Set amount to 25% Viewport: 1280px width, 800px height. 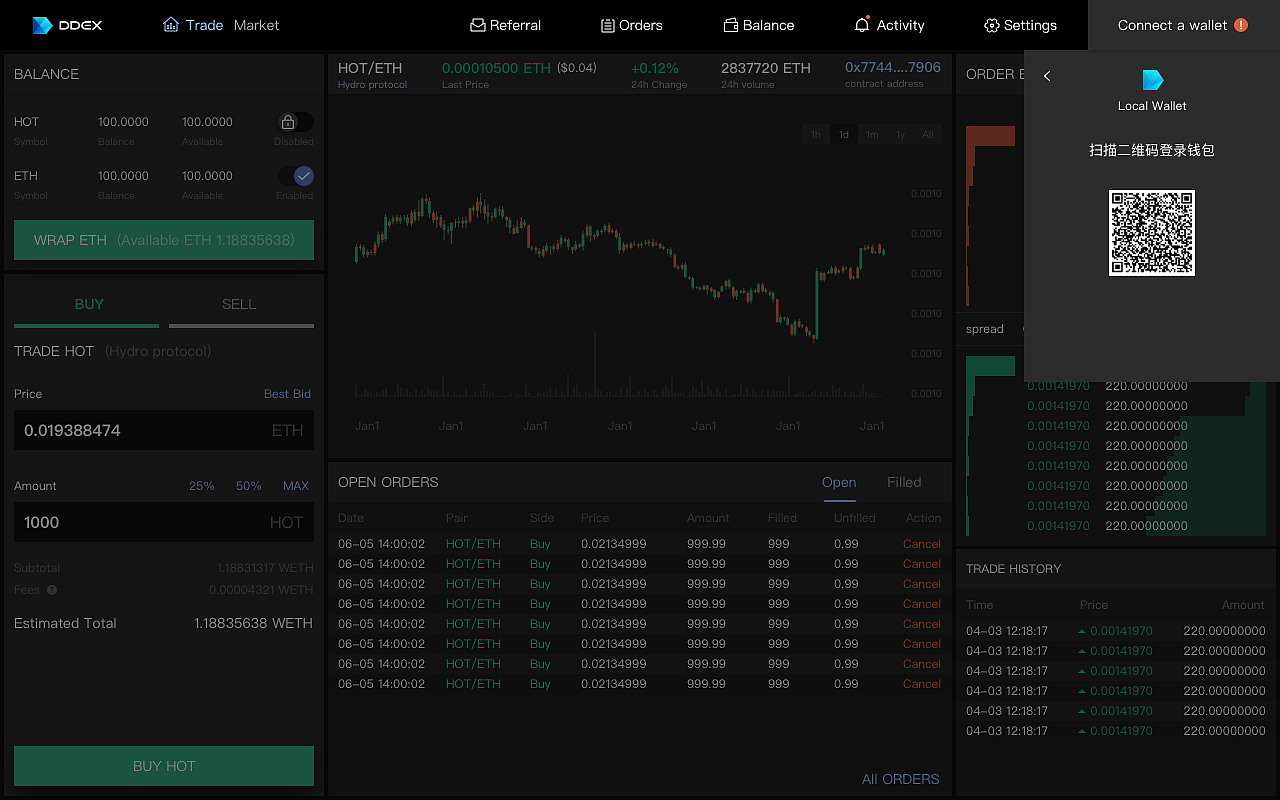202,486
